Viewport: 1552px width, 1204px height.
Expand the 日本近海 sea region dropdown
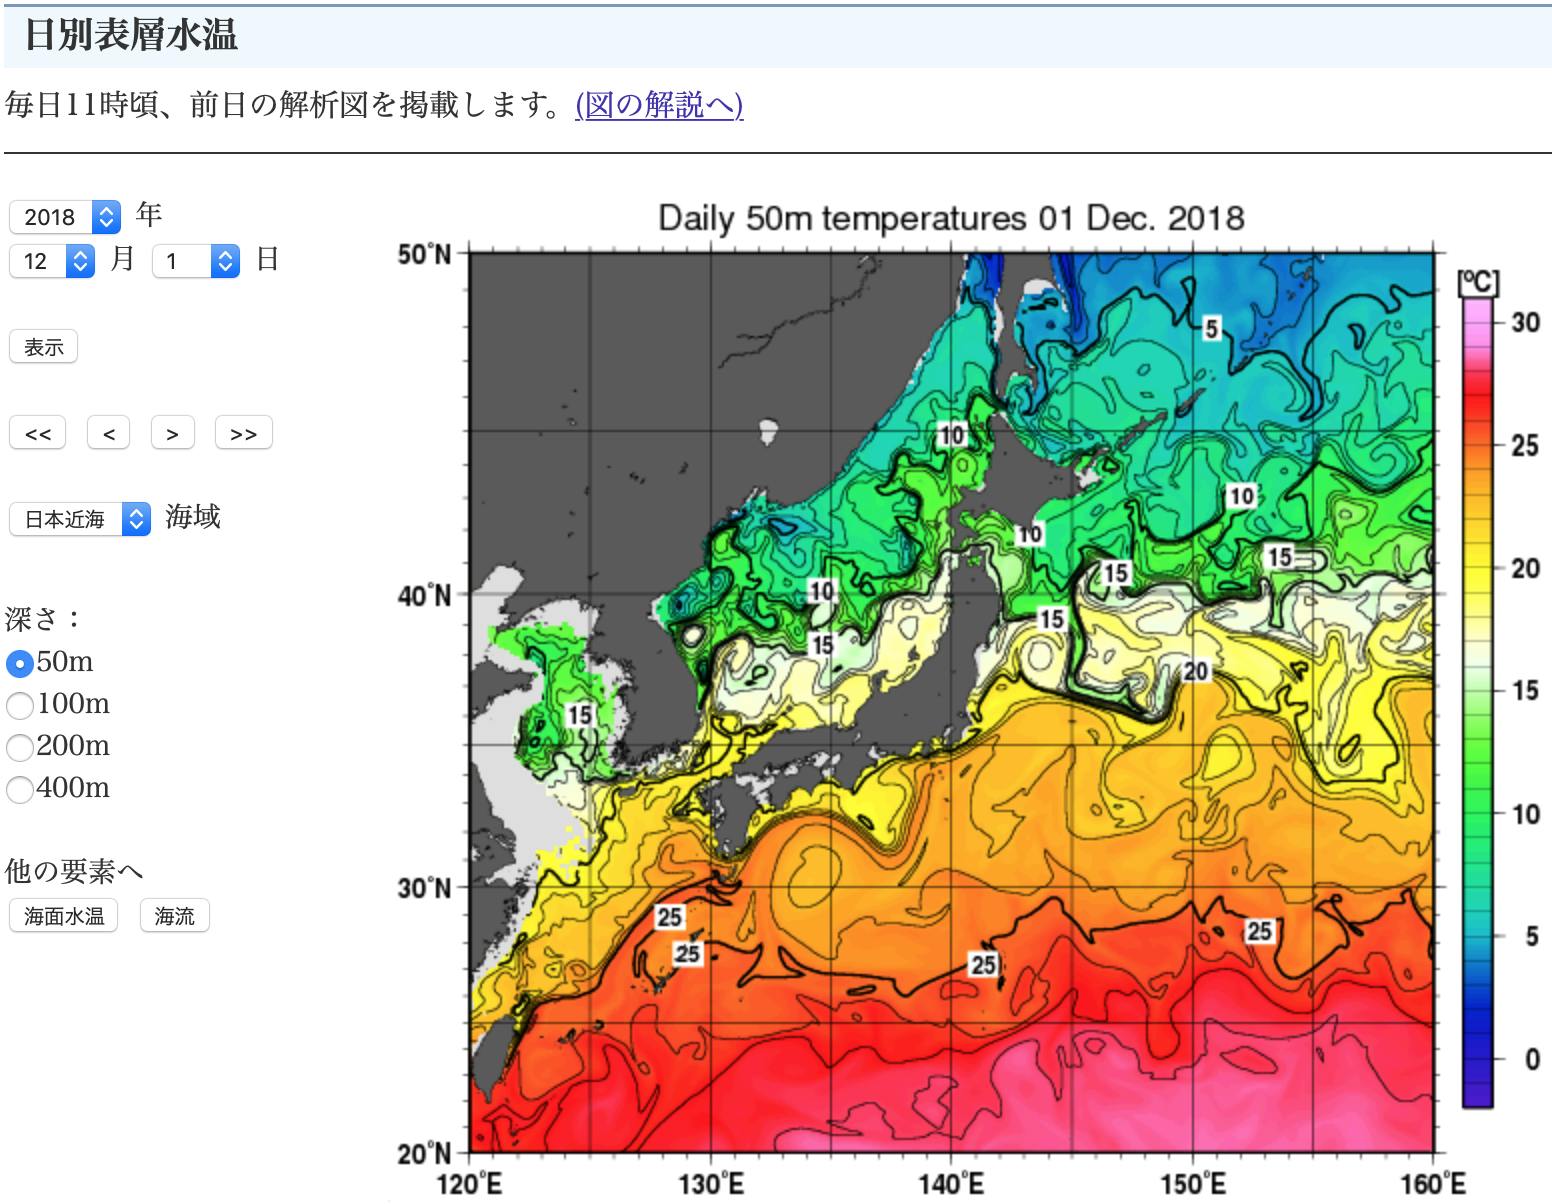click(x=80, y=519)
